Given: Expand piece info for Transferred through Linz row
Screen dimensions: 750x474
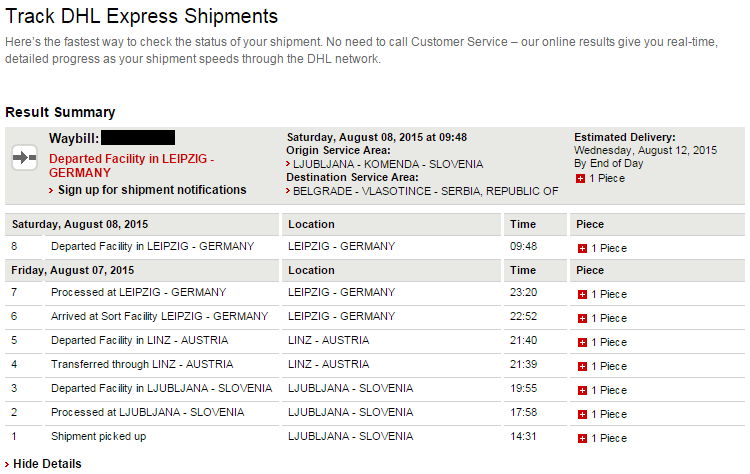Looking at the screenshot, I should pyautogui.click(x=582, y=366).
